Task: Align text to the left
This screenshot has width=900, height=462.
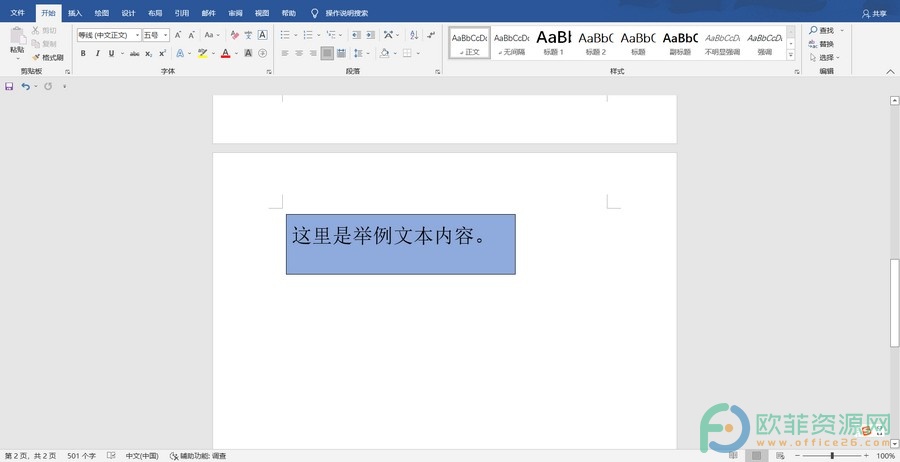Action: (x=285, y=53)
